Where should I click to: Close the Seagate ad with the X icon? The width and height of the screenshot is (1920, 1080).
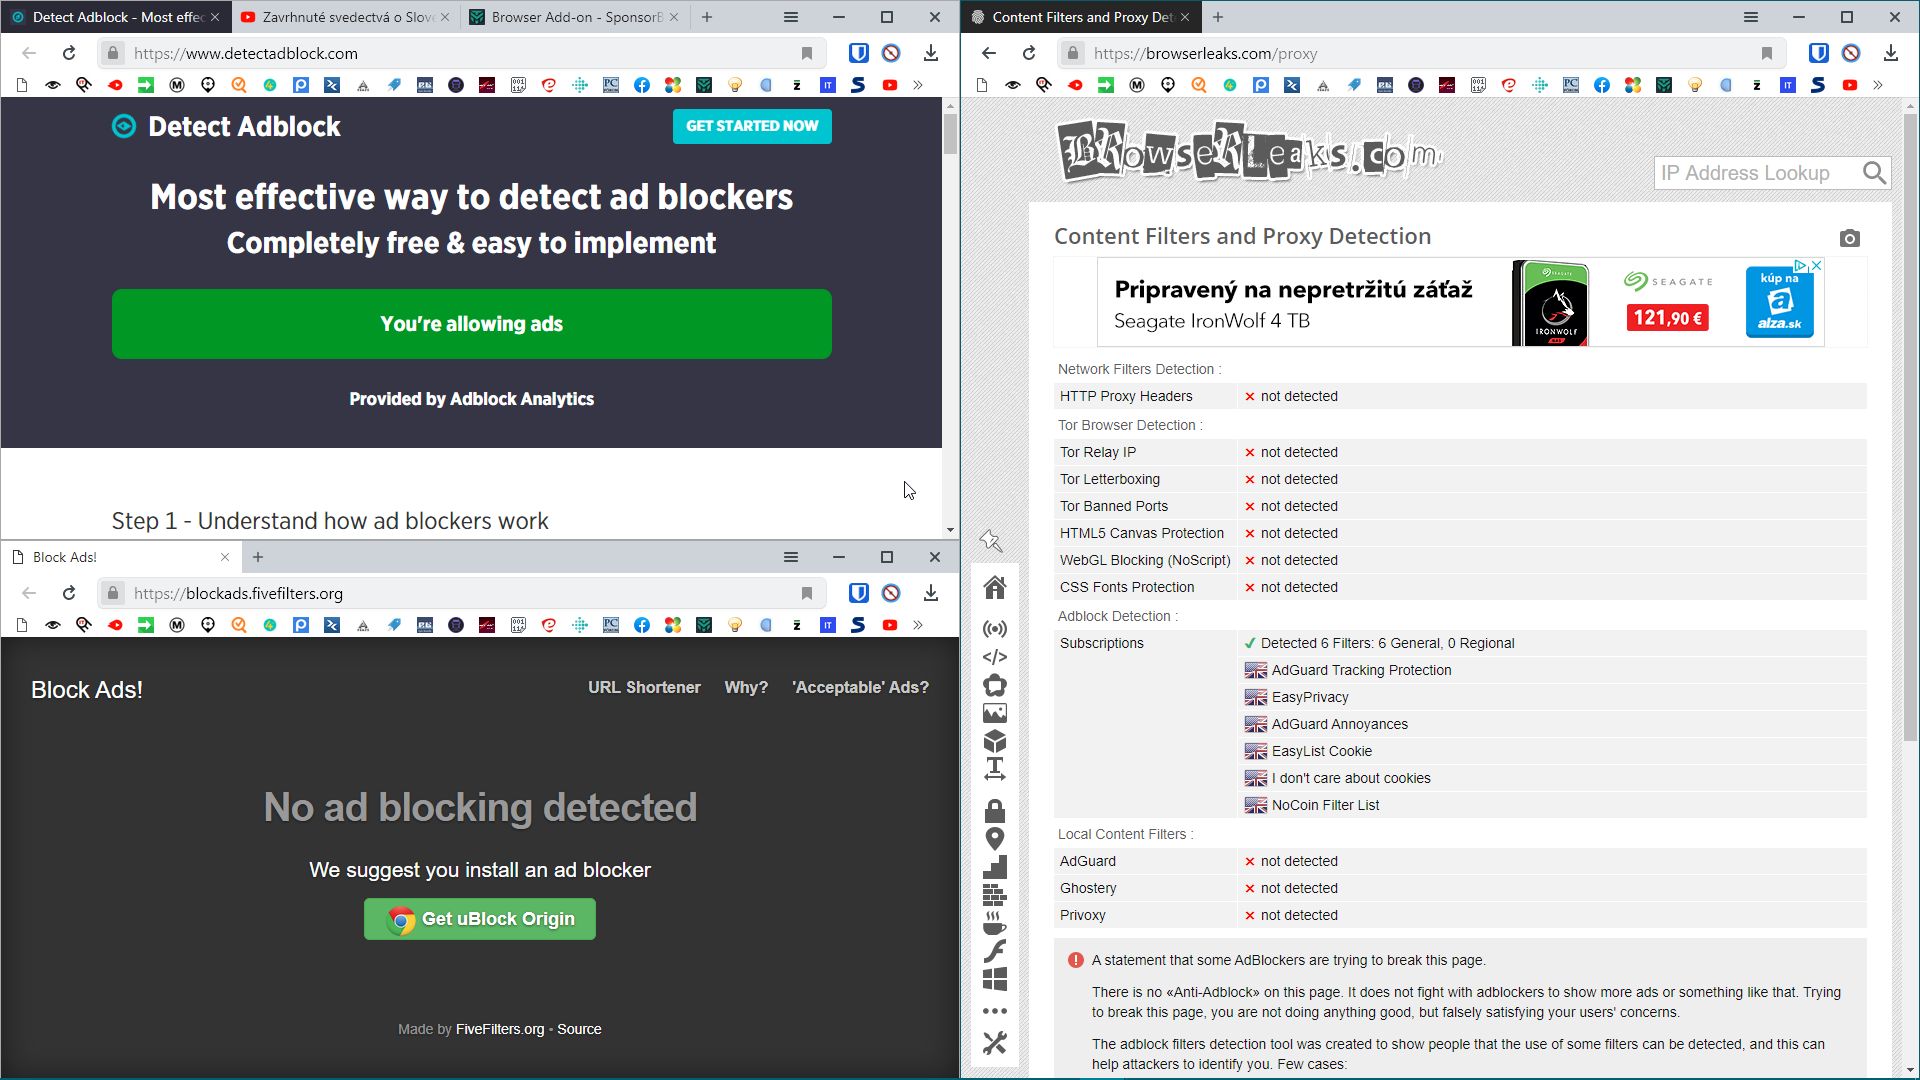click(1816, 266)
